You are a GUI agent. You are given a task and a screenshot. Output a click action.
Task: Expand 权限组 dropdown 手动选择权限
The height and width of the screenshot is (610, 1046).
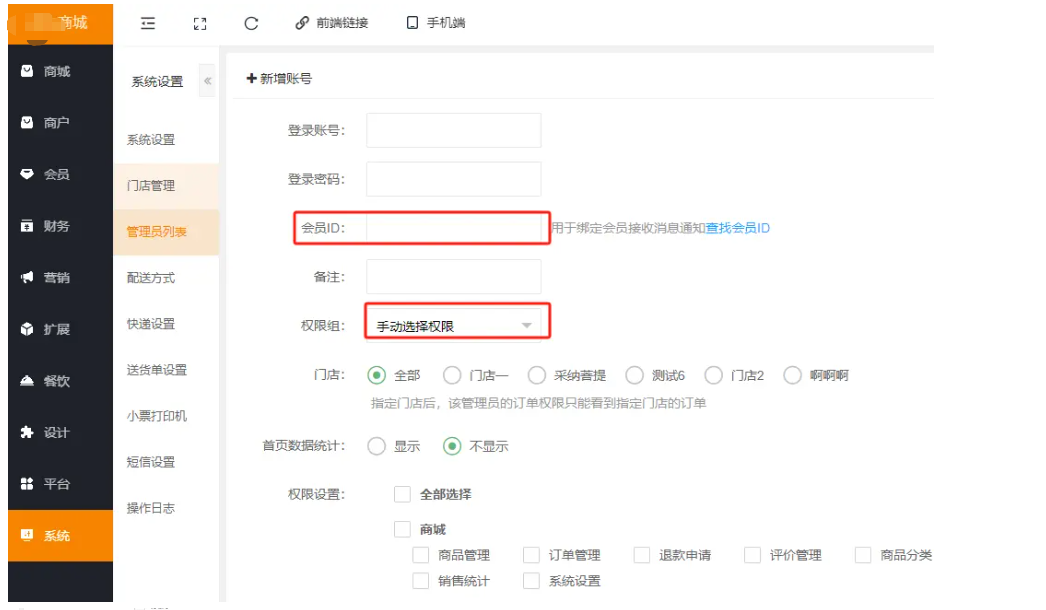pyautogui.click(x=455, y=325)
